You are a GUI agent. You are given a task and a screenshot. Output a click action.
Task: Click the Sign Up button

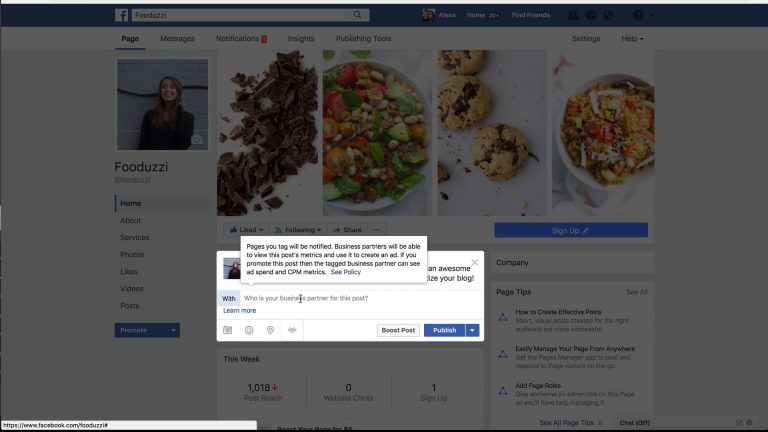[x=571, y=230]
